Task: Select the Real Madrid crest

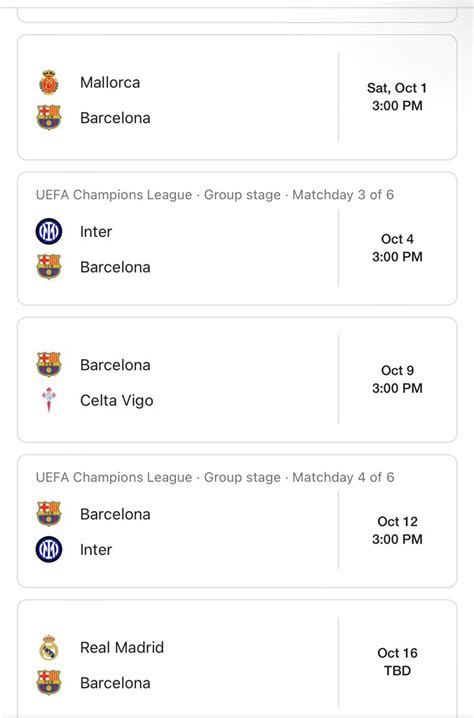Action: pyautogui.click(x=49, y=647)
